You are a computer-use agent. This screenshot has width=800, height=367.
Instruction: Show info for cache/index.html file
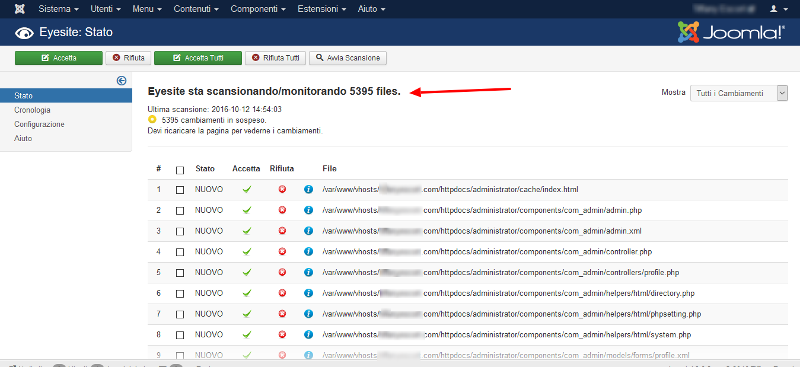[308, 189]
